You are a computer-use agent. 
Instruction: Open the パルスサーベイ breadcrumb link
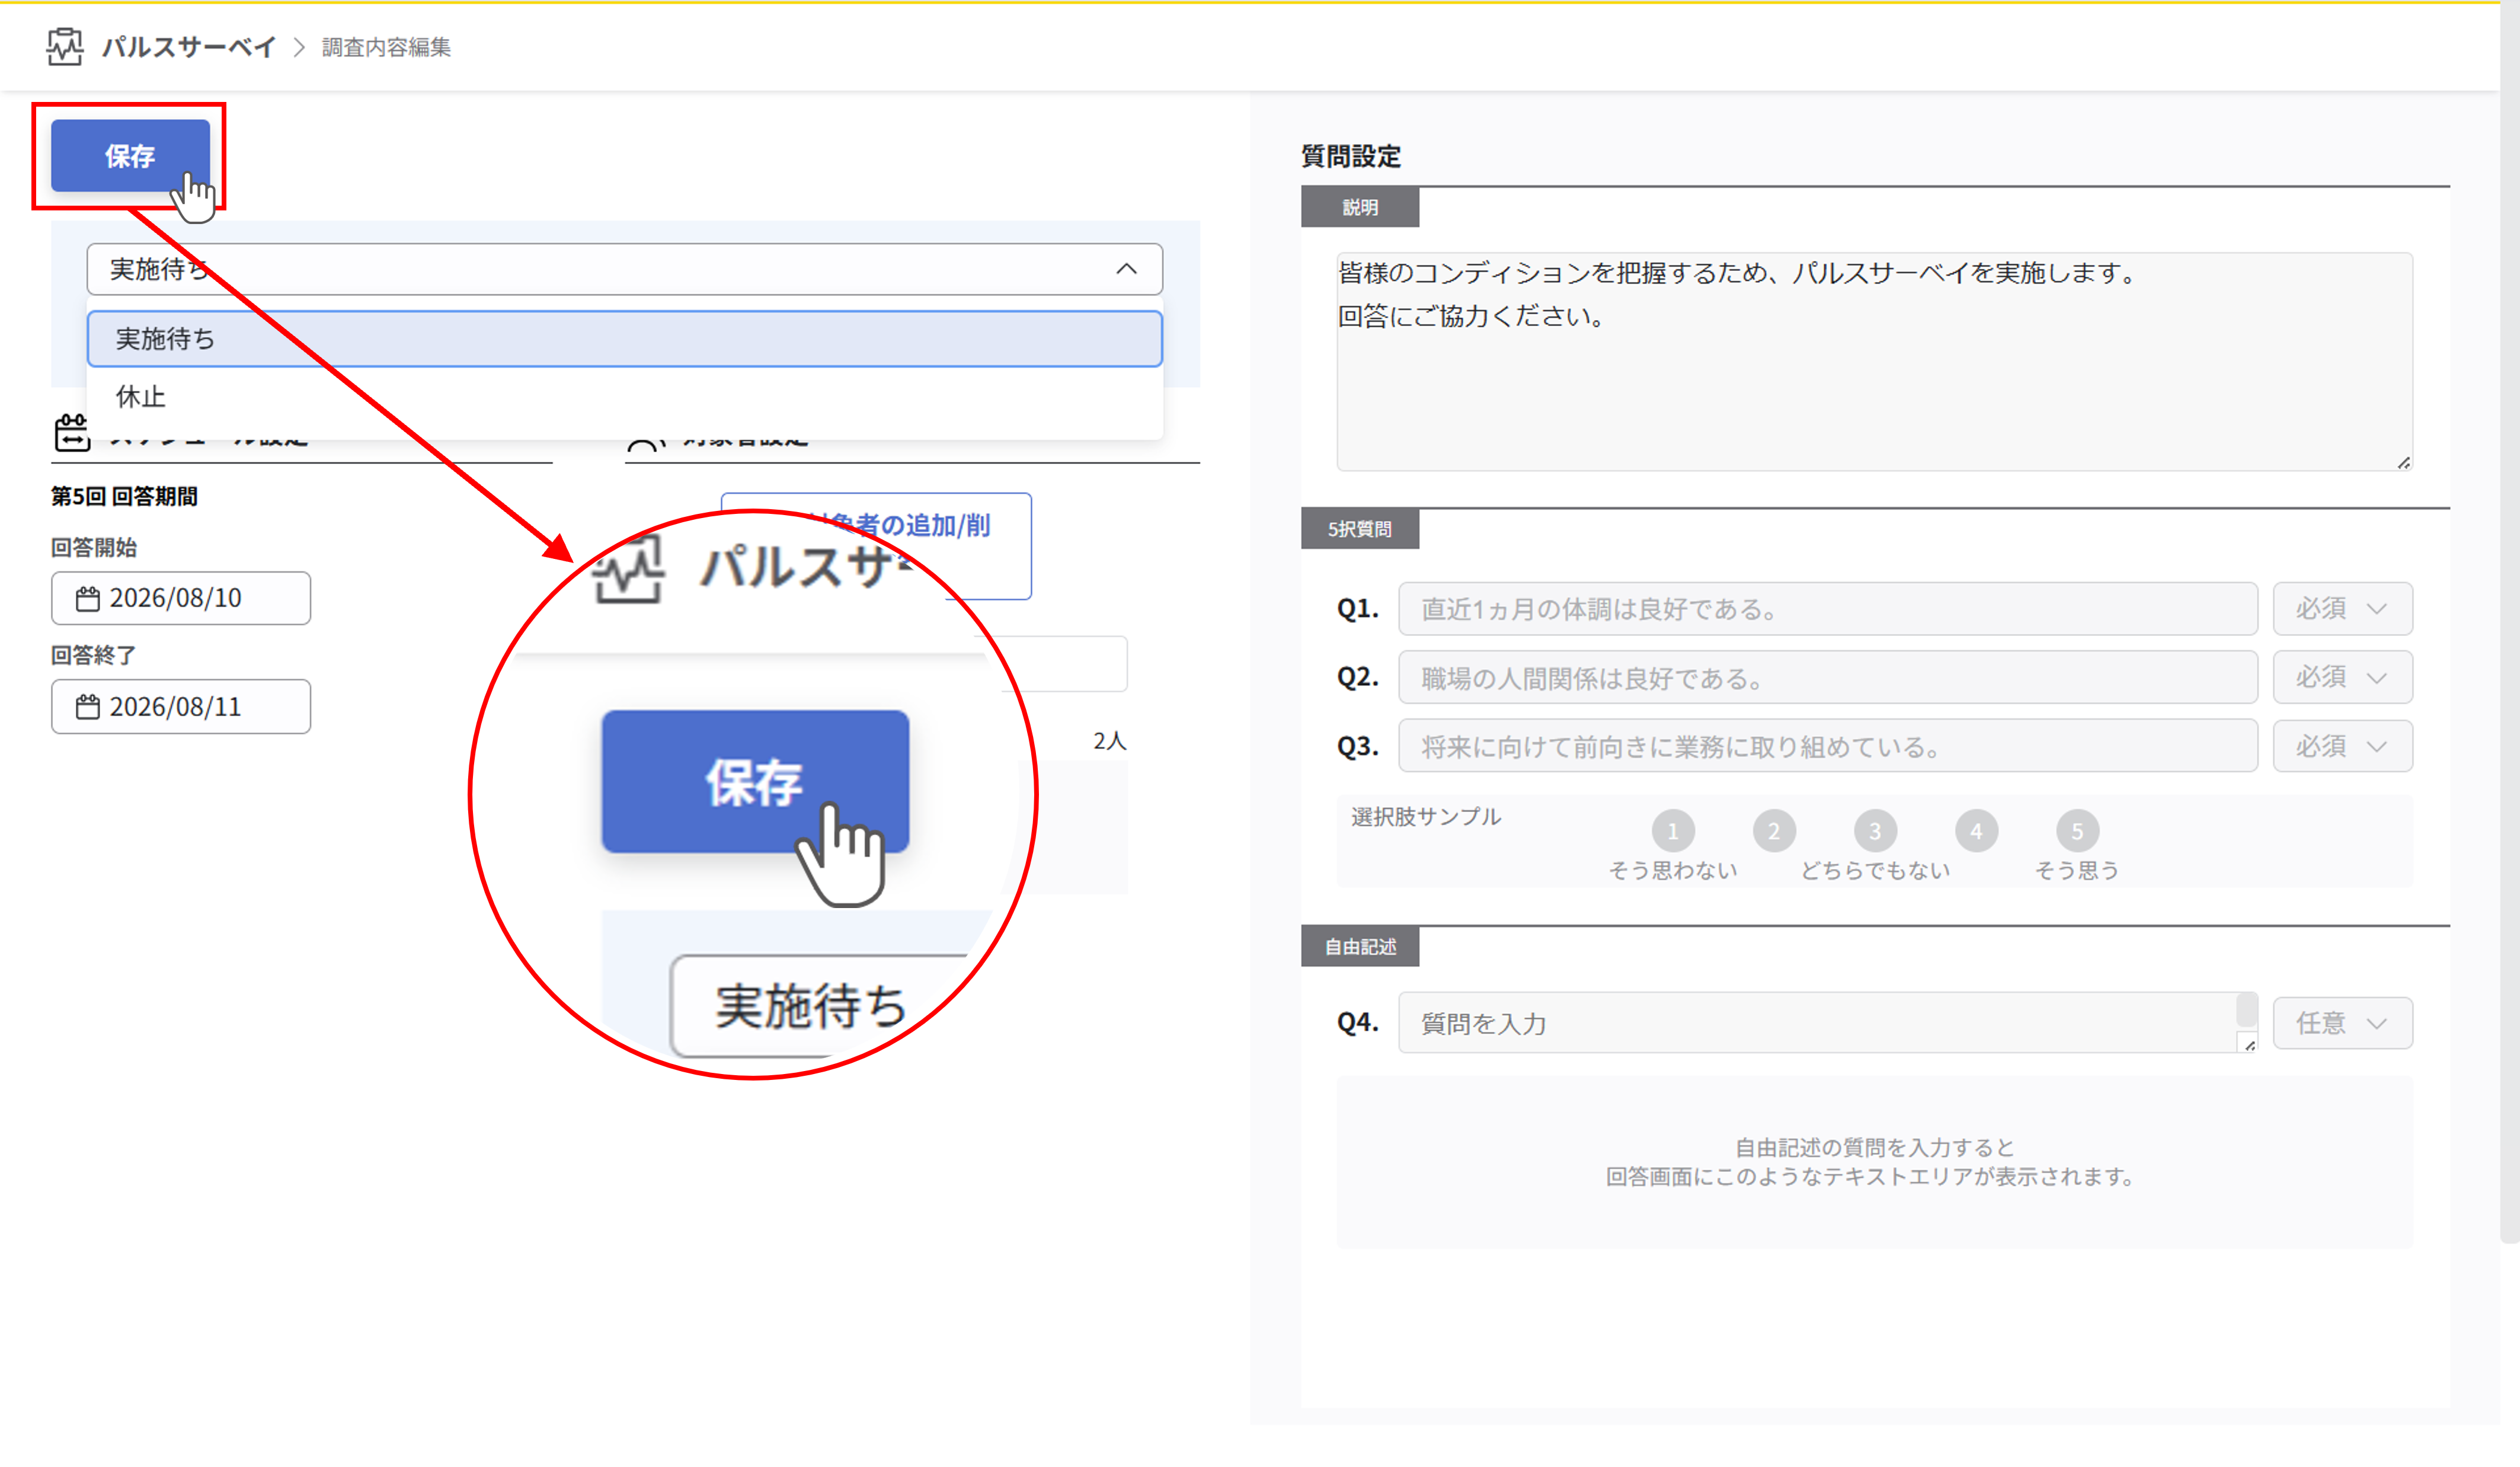188,47
